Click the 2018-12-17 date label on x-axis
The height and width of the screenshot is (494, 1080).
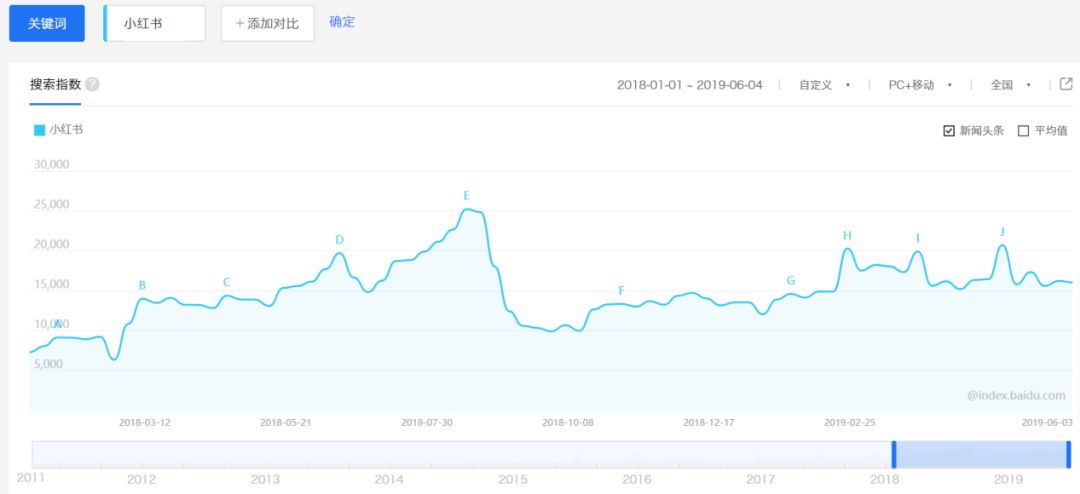click(x=709, y=422)
